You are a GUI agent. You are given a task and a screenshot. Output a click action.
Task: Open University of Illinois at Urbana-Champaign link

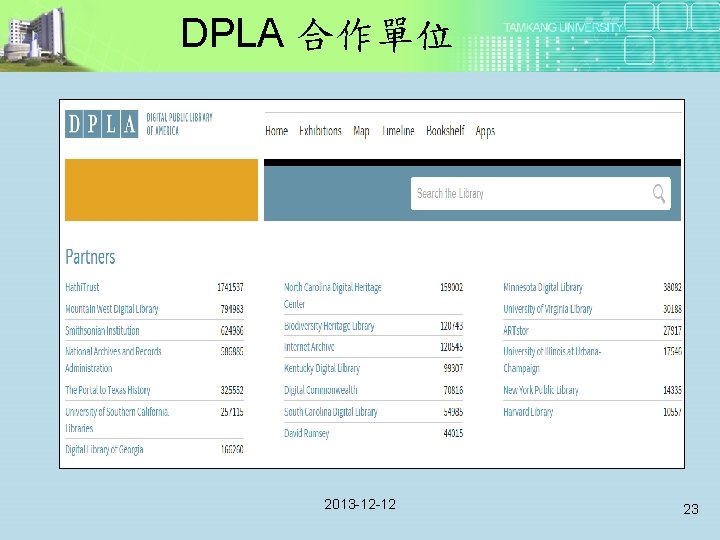(552, 360)
